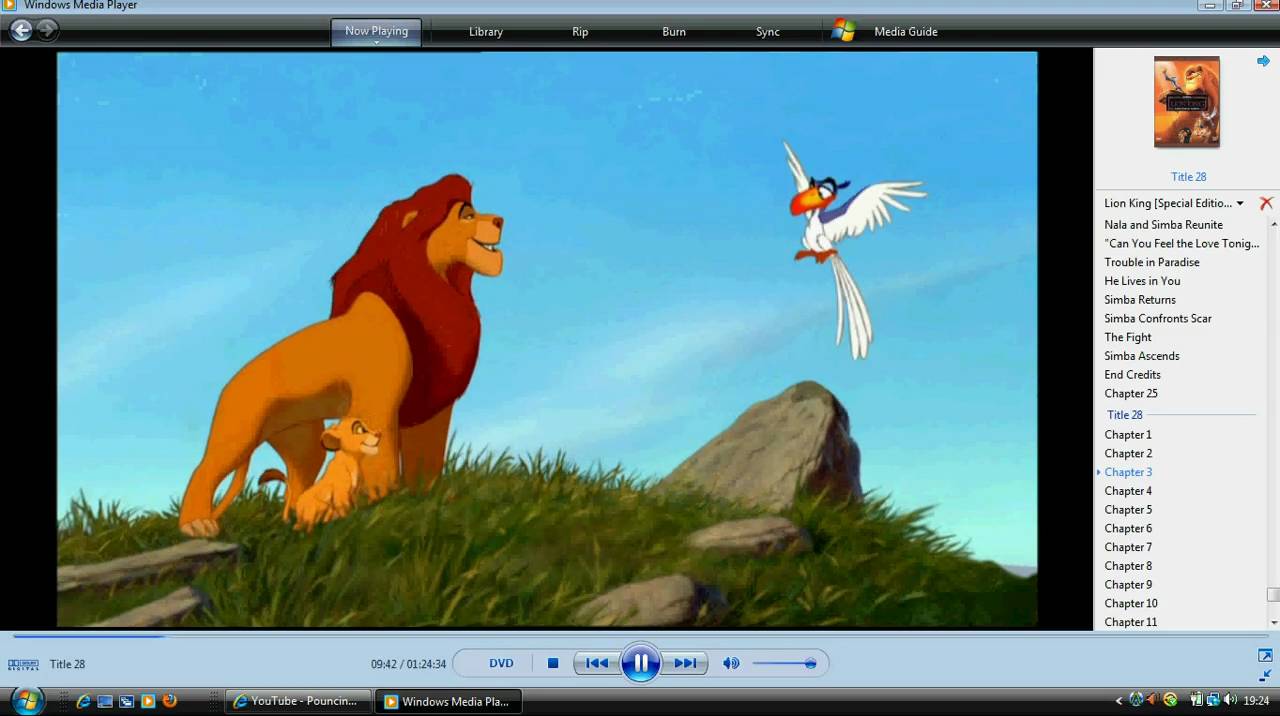Stop playback with the square button
This screenshot has width=1280, height=716.
pyautogui.click(x=553, y=663)
